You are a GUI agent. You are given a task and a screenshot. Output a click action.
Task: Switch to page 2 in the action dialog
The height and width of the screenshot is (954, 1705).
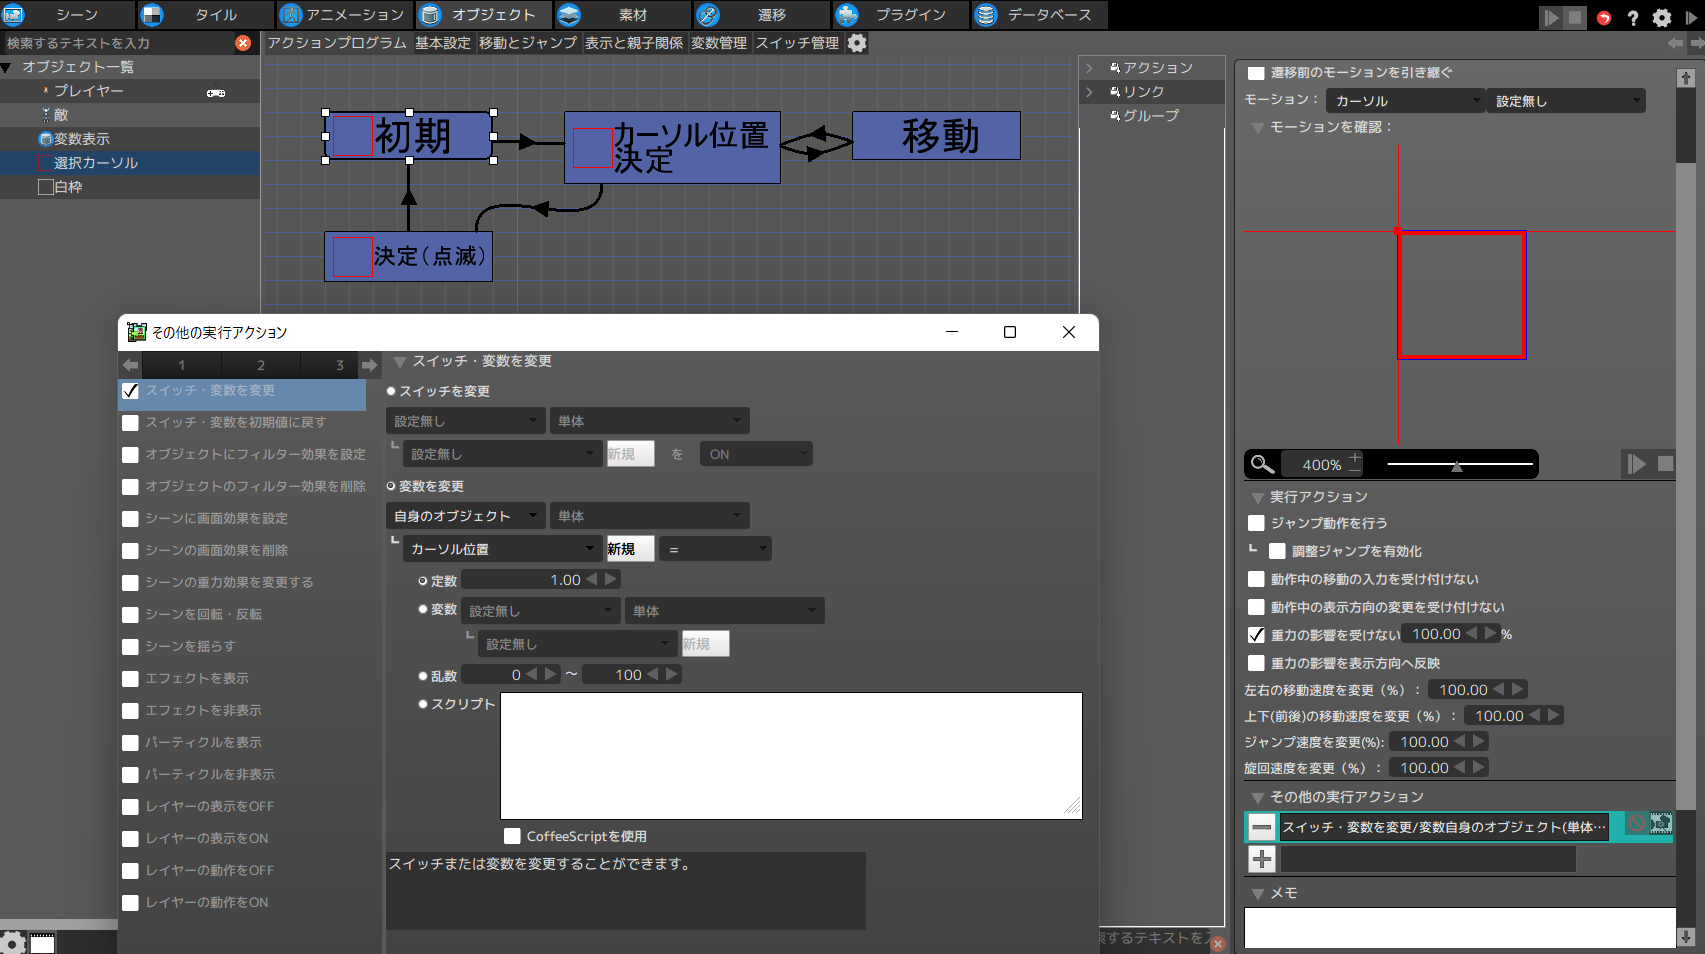pyautogui.click(x=260, y=364)
